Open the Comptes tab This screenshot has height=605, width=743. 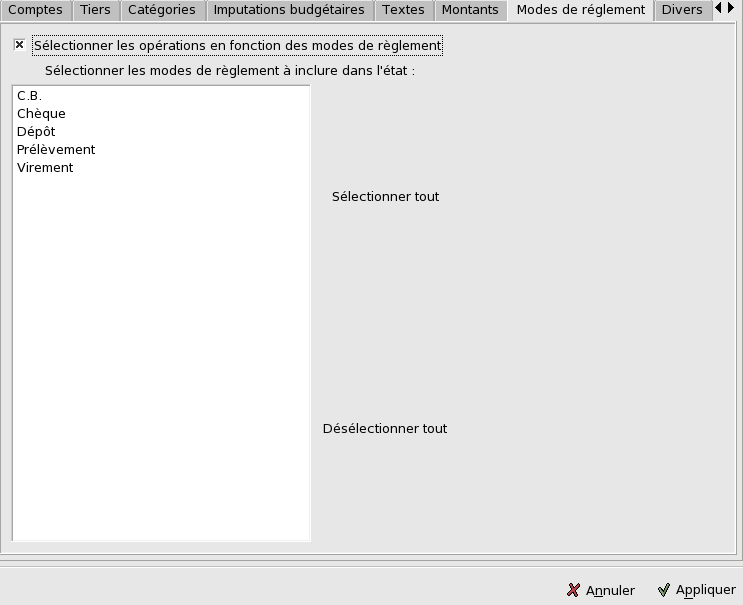tap(36, 10)
